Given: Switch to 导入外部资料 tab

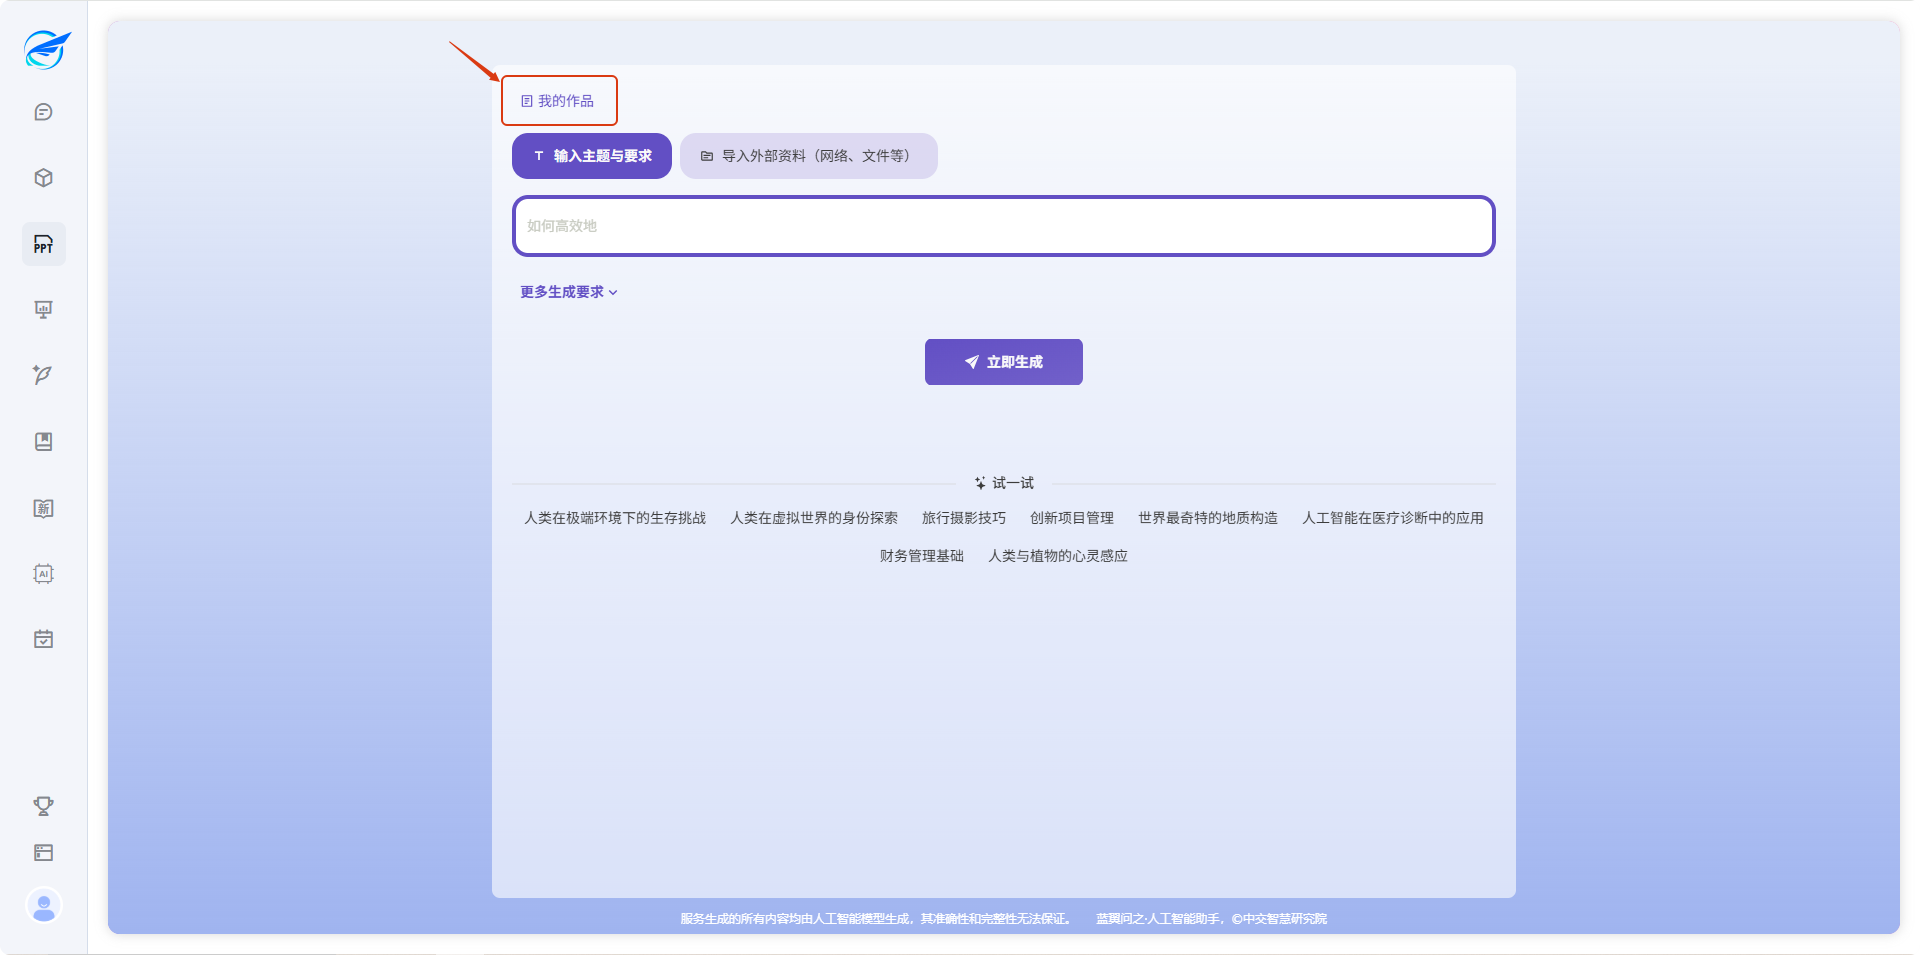Looking at the screenshot, I should 809,156.
